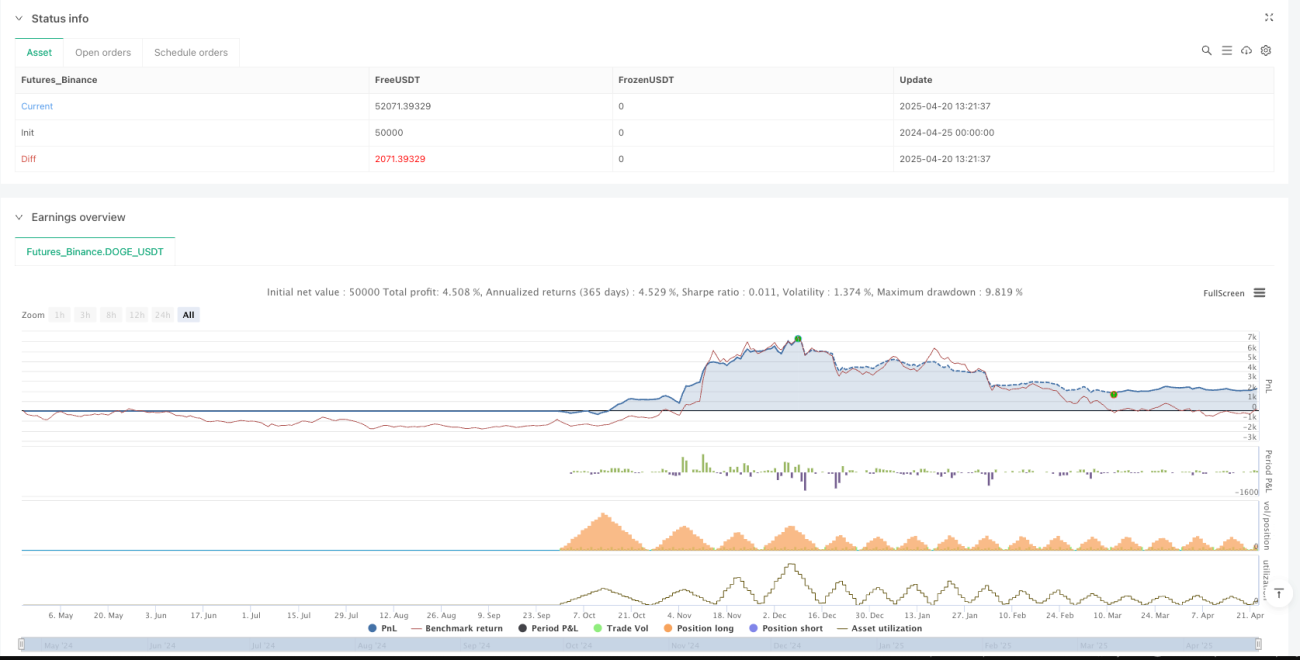Screen dimensions: 1300x660
Task: Hide the Position long series in the legend
Action: (699, 628)
